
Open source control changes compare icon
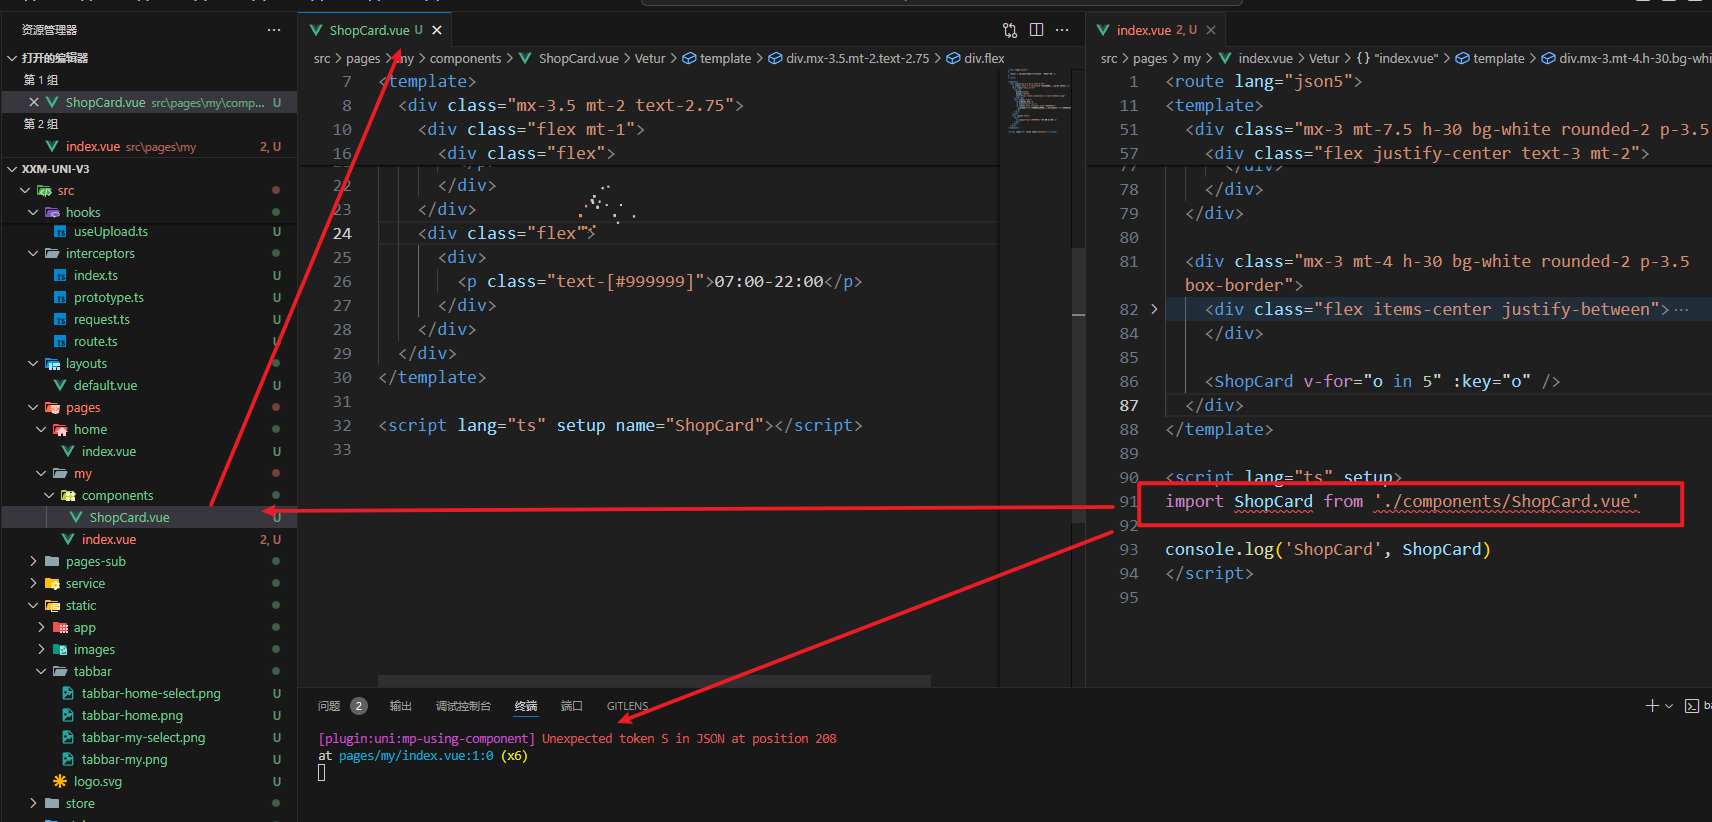(x=1010, y=30)
